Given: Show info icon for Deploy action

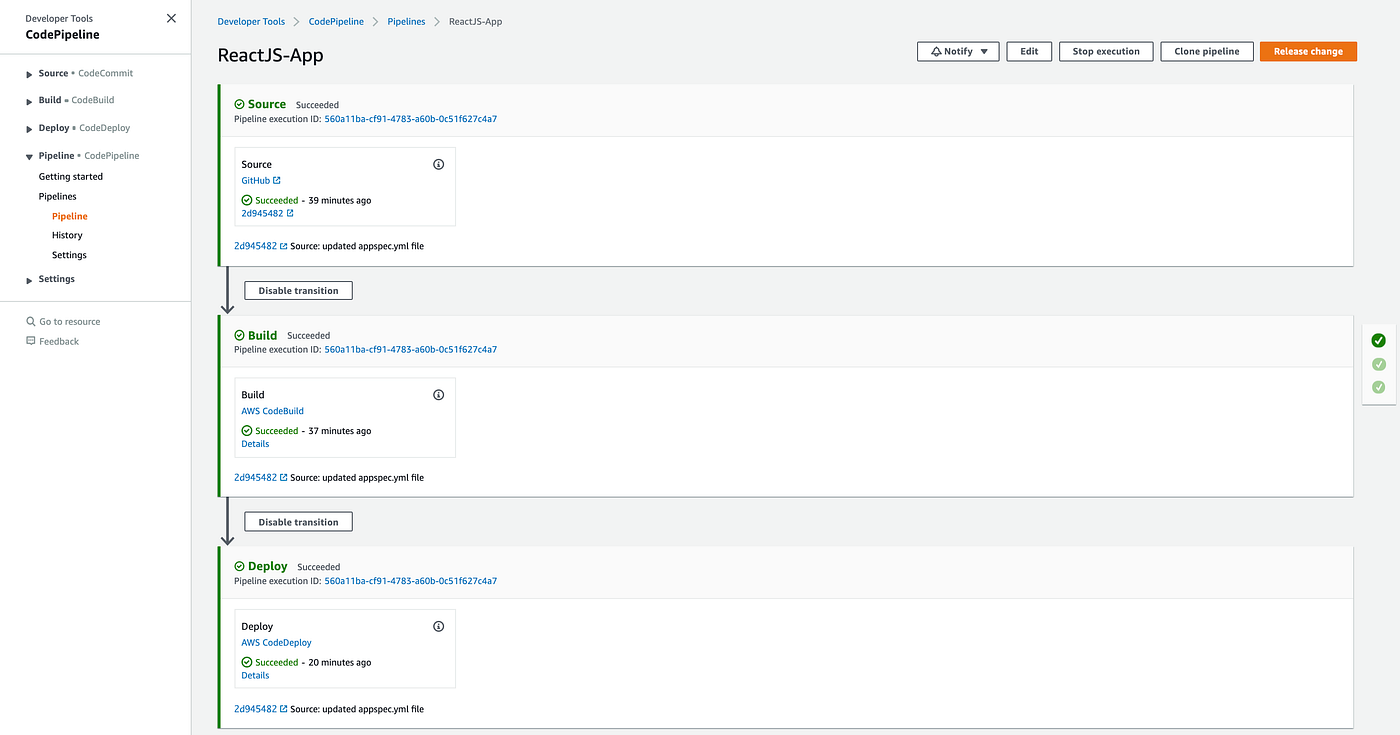Looking at the screenshot, I should click(438, 626).
